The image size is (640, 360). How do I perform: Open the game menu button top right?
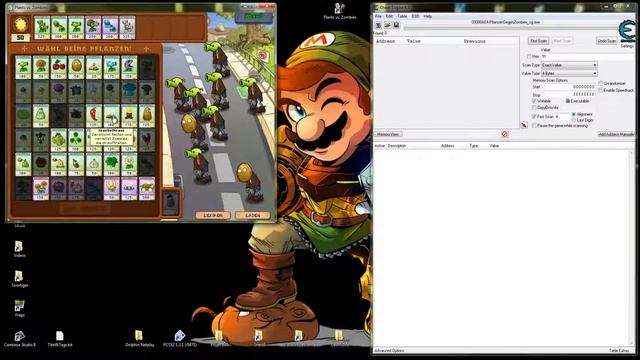(x=253, y=17)
